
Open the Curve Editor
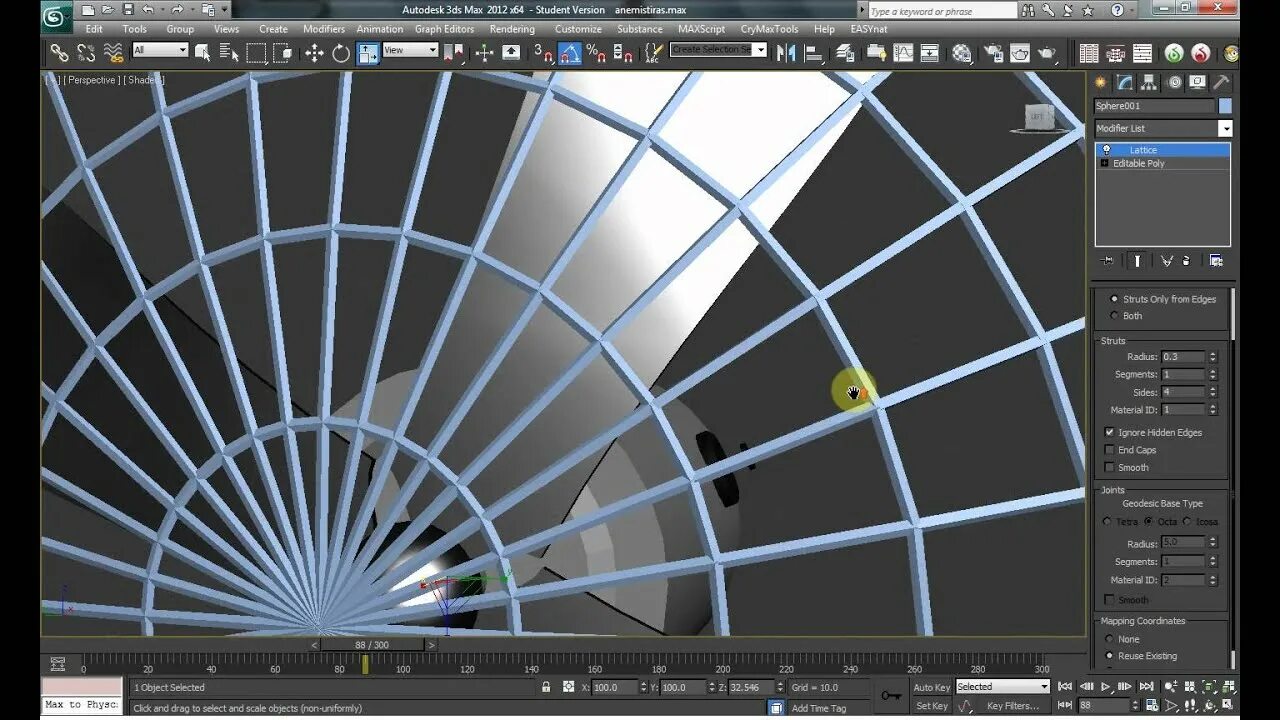pos(903,53)
